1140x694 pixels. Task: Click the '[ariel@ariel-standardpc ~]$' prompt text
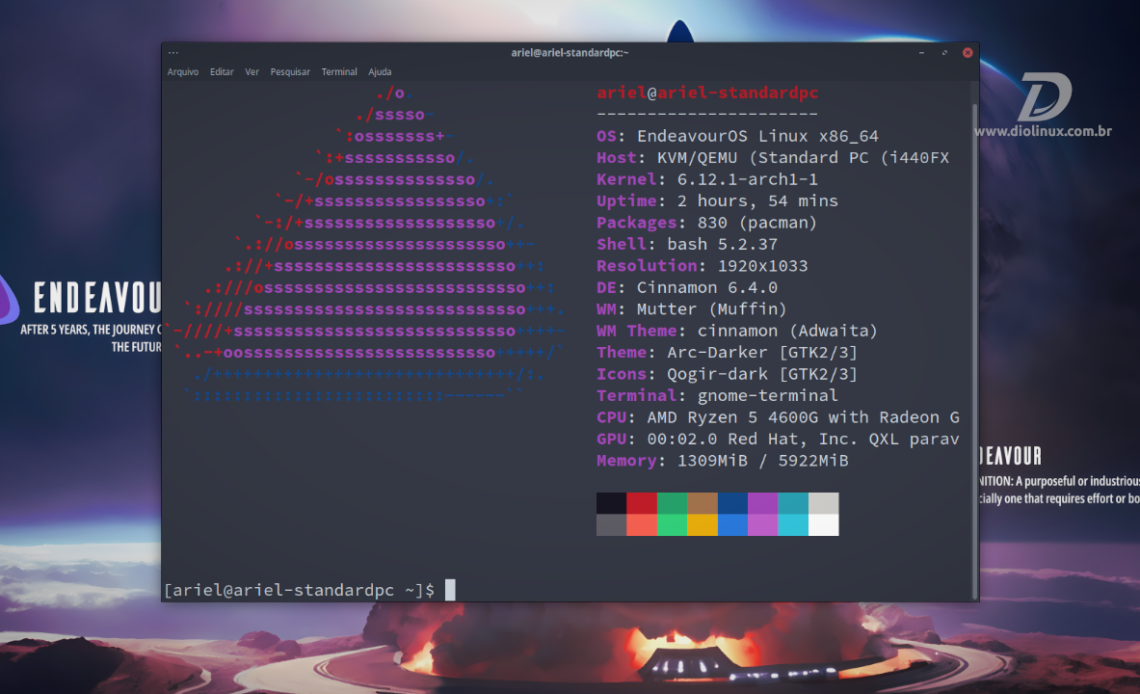(x=299, y=590)
